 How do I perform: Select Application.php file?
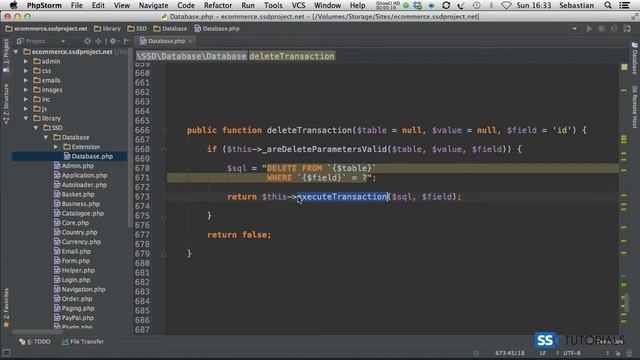80,175
